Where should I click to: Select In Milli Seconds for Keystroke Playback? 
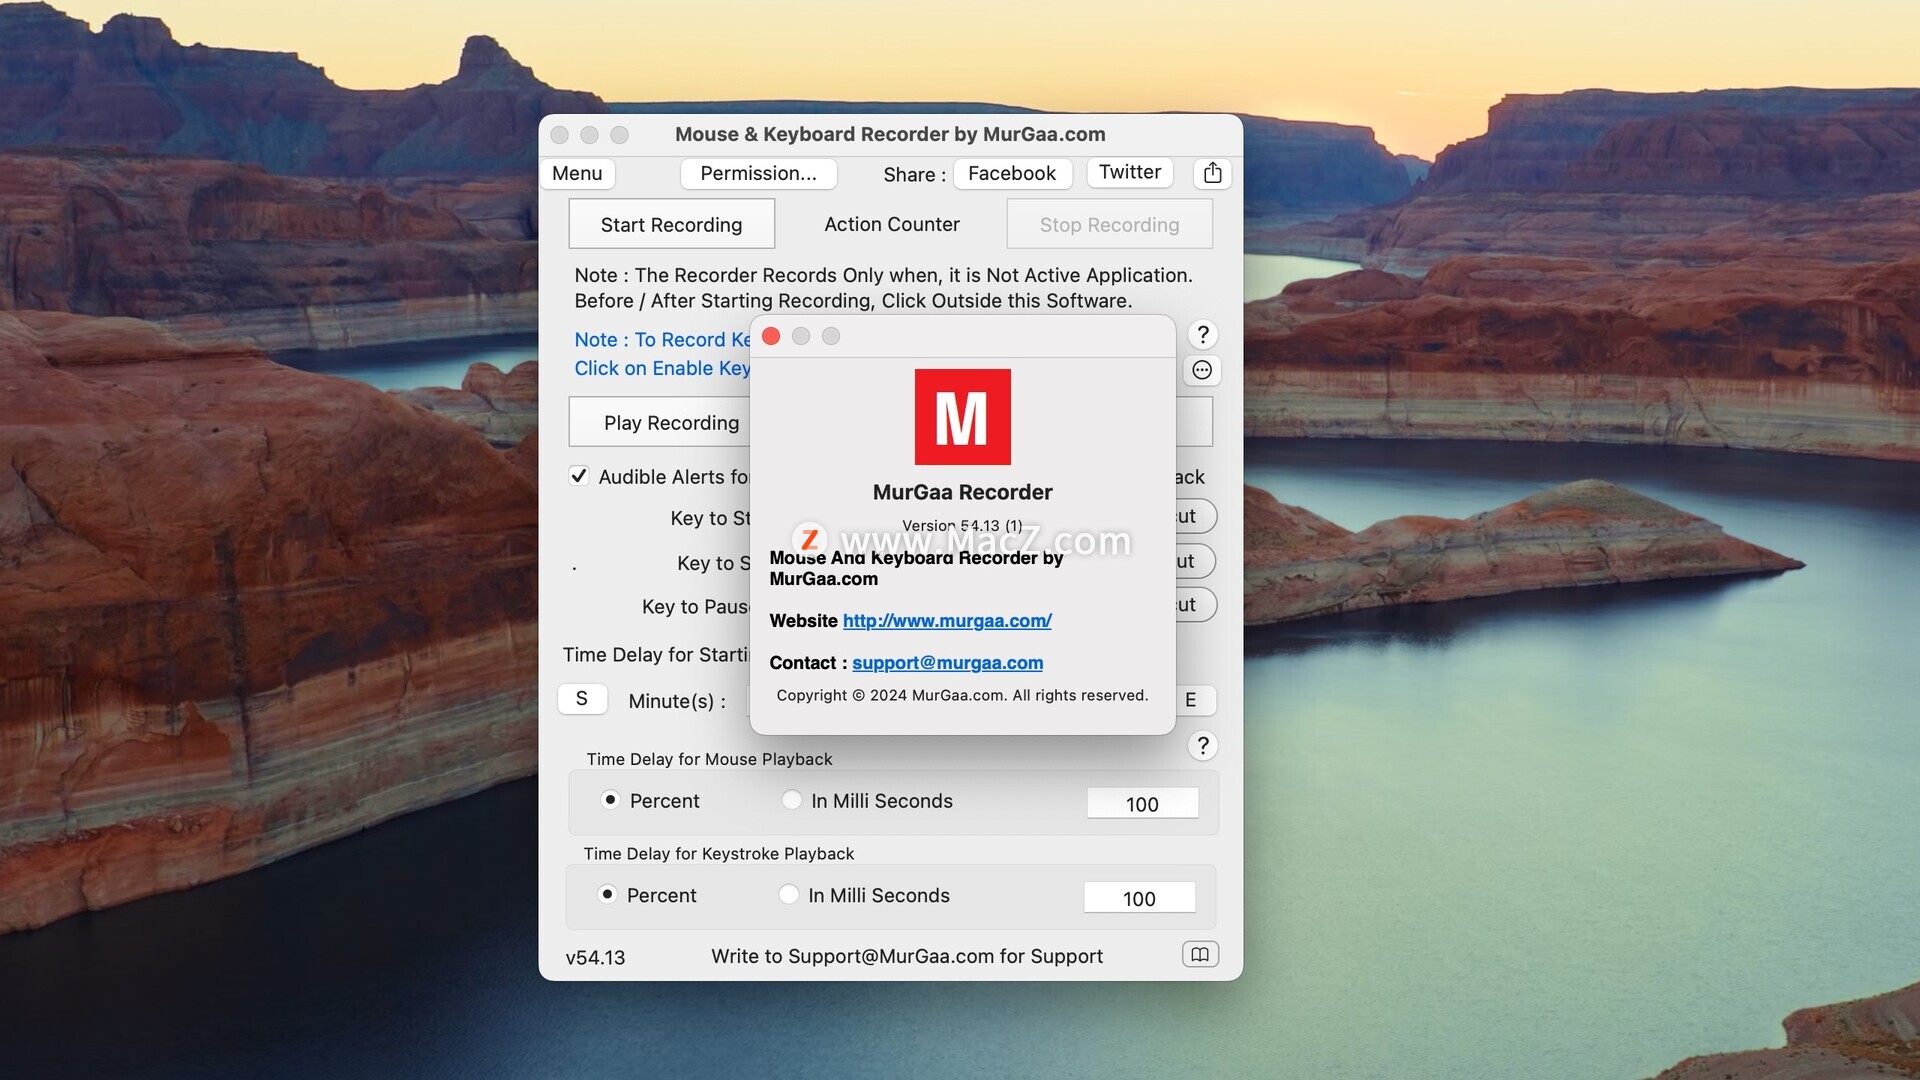point(789,895)
